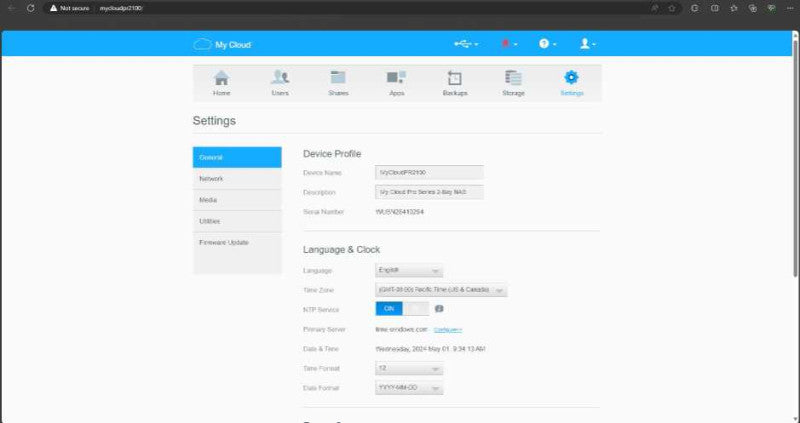The height and width of the screenshot is (423, 800).
Task: Open the Backups section icon
Action: pos(455,78)
